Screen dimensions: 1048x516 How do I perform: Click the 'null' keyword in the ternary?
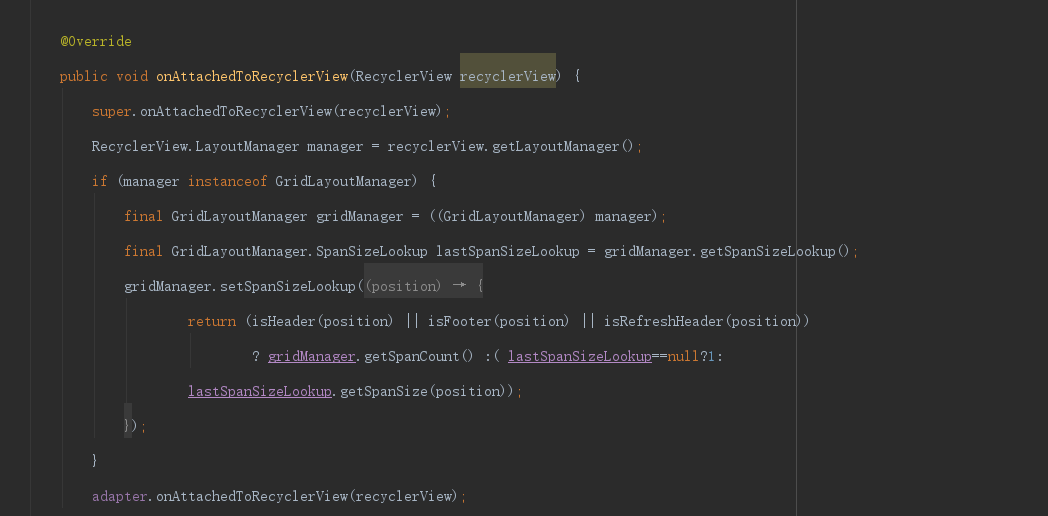(684, 356)
